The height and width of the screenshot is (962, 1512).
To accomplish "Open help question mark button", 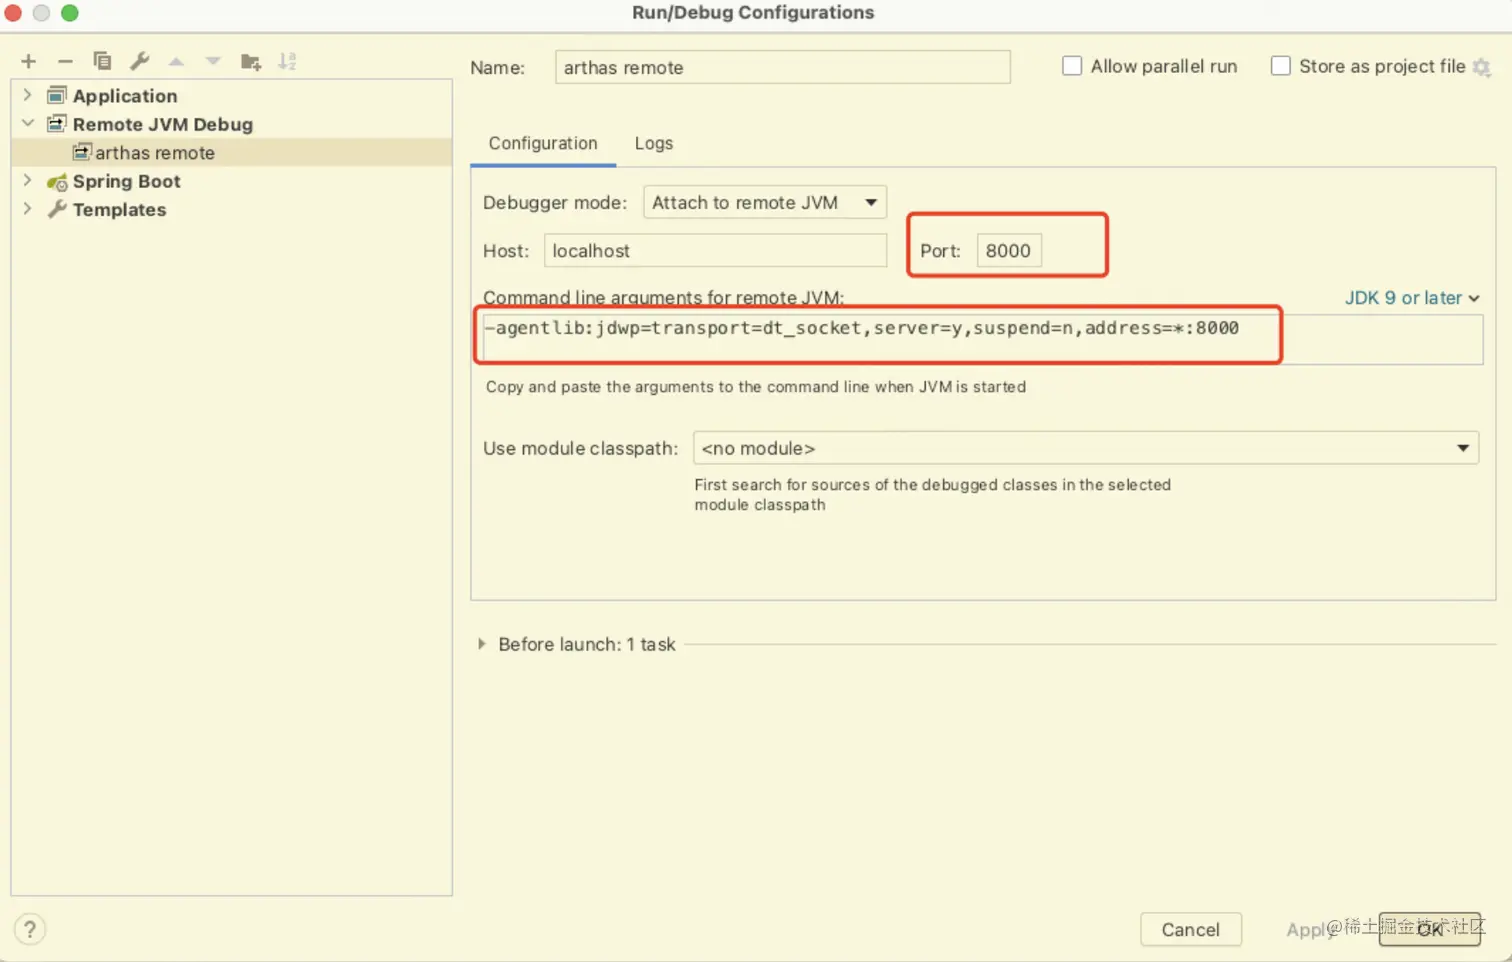I will [30, 930].
